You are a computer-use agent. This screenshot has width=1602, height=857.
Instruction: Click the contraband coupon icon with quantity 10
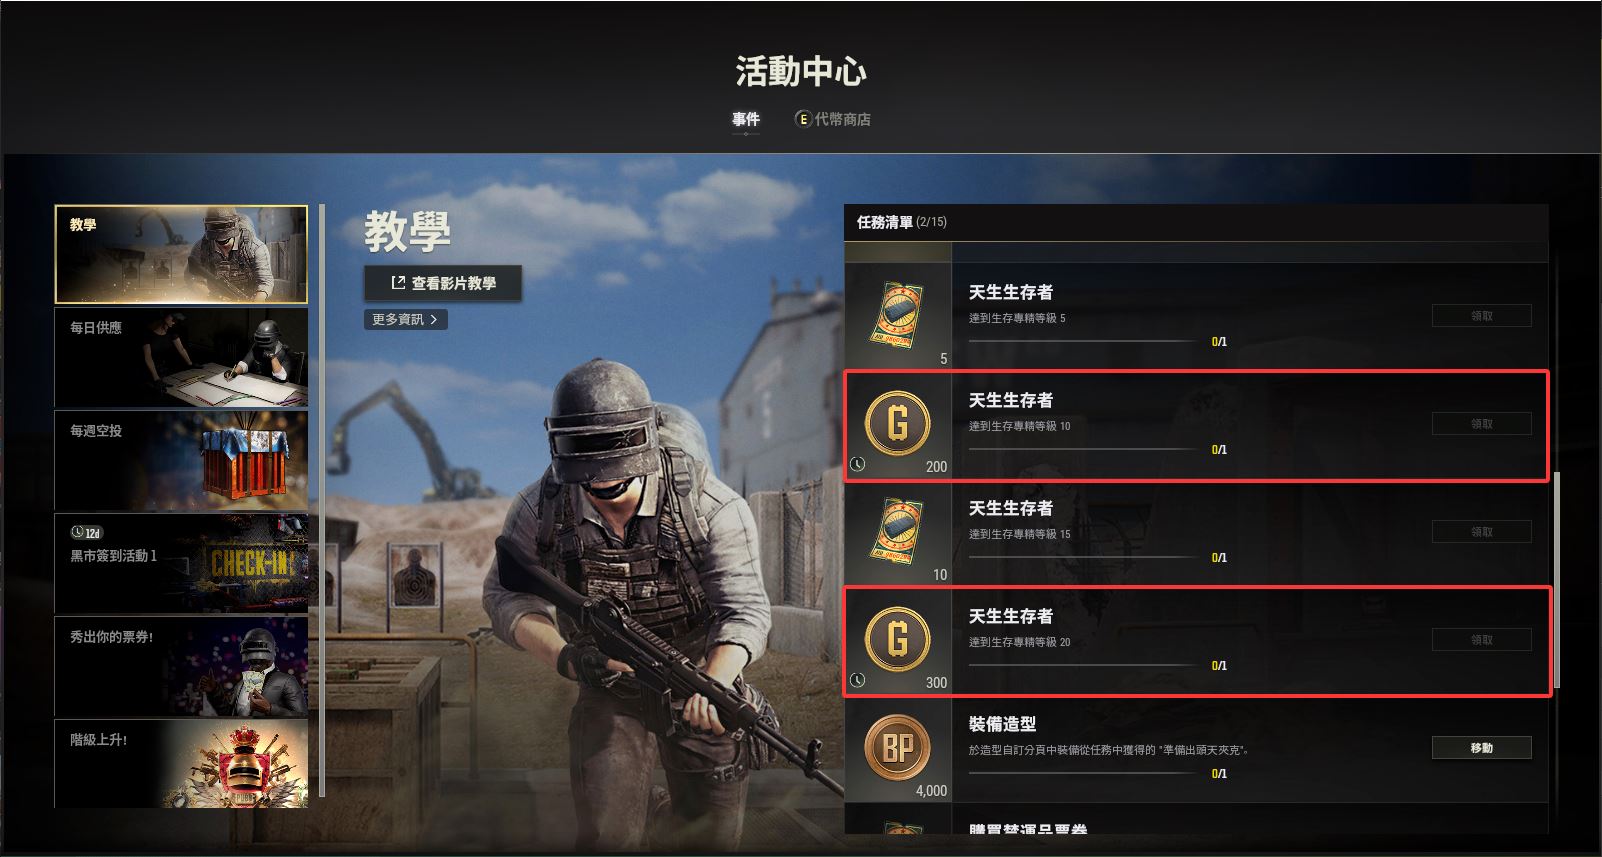897,531
